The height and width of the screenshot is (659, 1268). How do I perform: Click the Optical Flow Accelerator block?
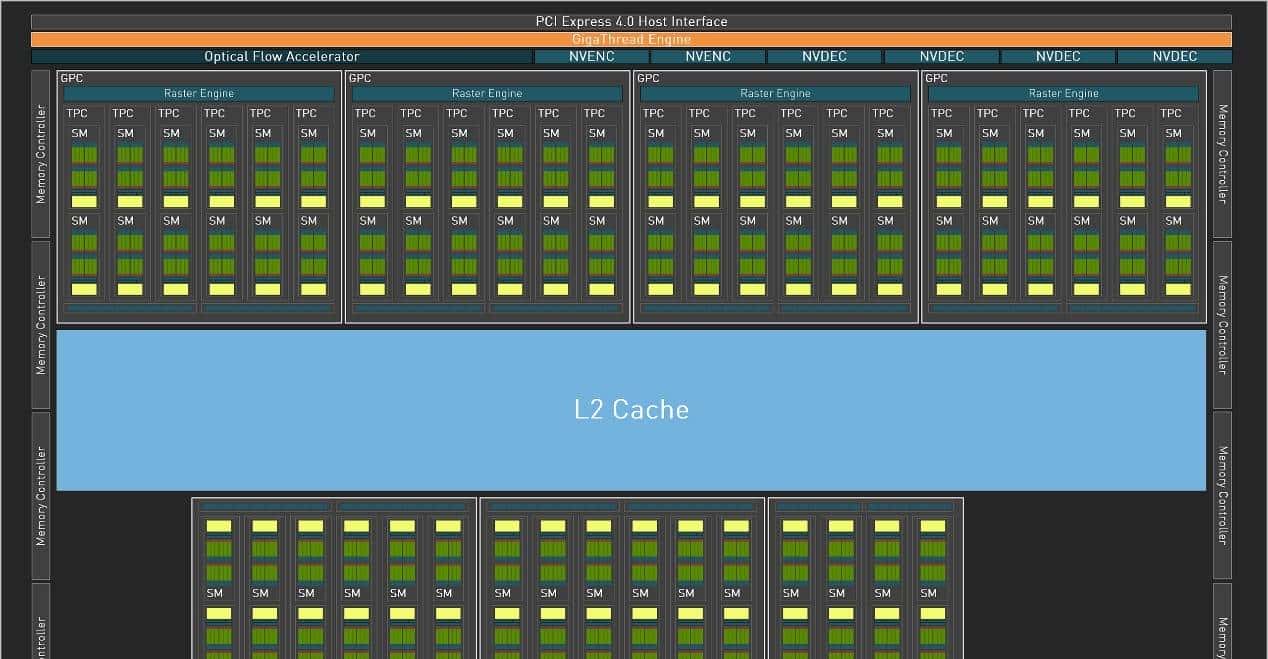[281, 57]
